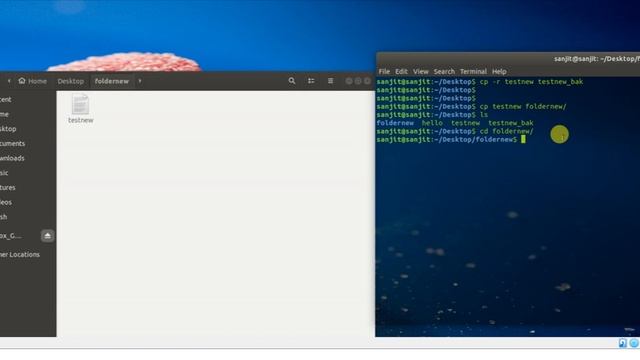Image resolution: width=640 pixels, height=360 pixels.
Task: Go back using the path bar left arrow
Action: click(x=9, y=81)
